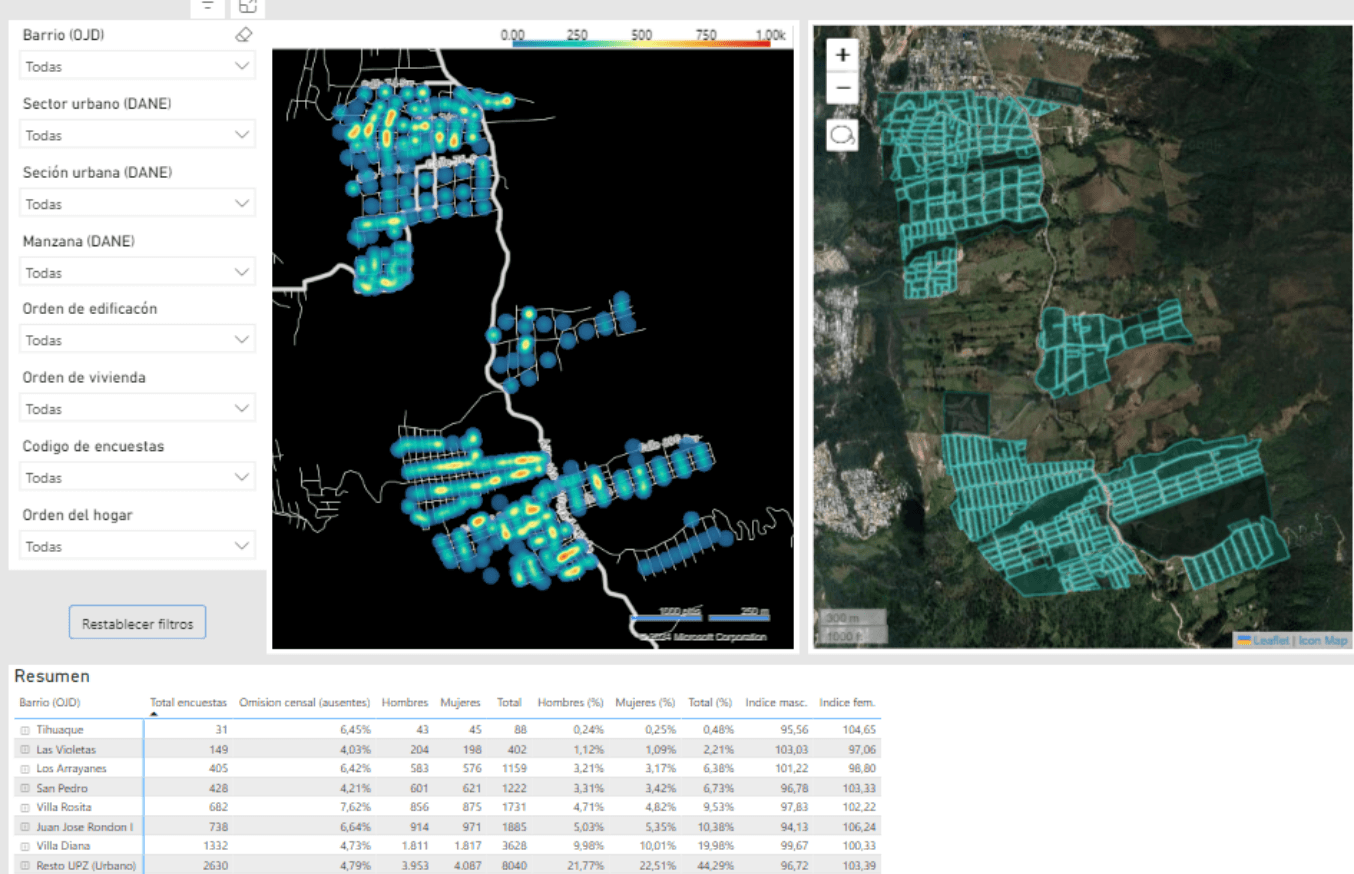The image size is (1354, 874).
Task: Click the Restablecer filtros button
Action: pyautogui.click(x=138, y=623)
